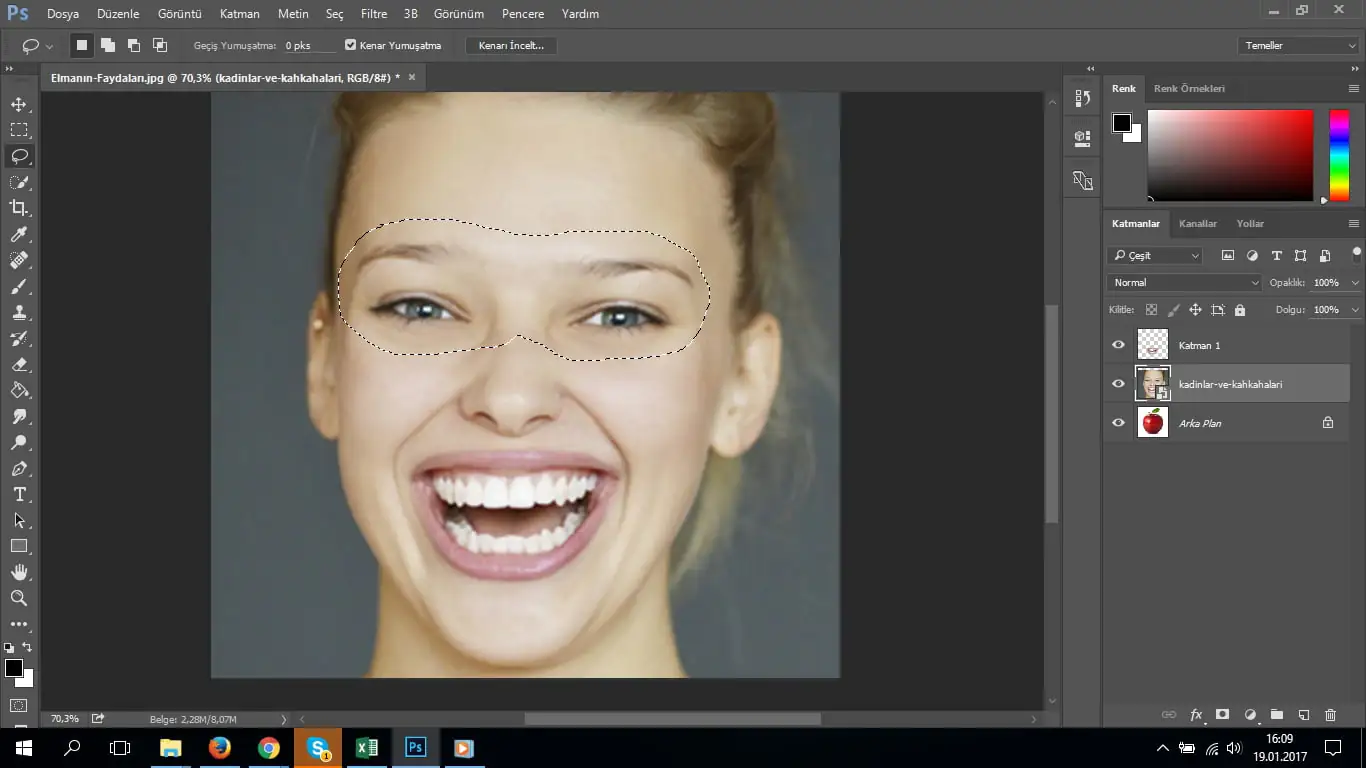Select the Eyedropper tool
This screenshot has height=768, width=1366.
coord(19,234)
